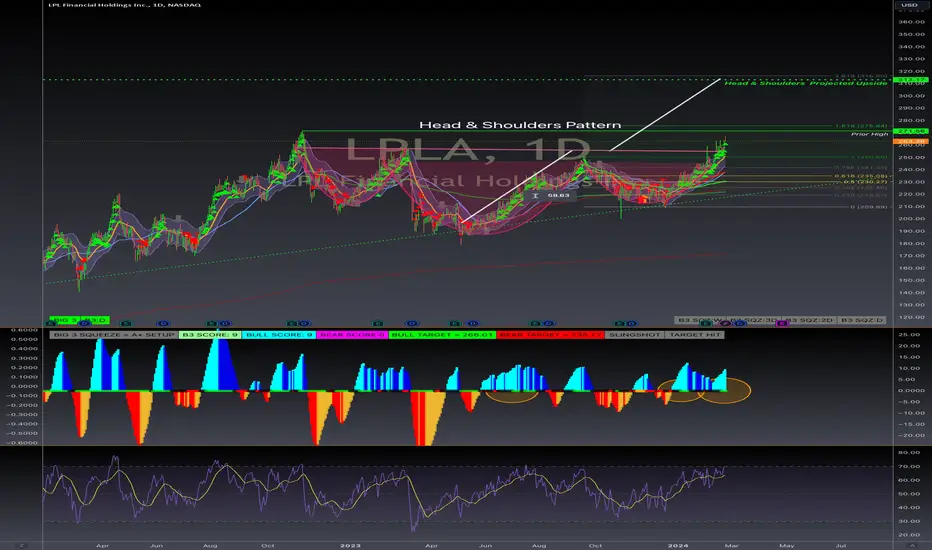The image size is (932, 550).
Task: Click the Prior High annotation label
Action: click(x=869, y=134)
